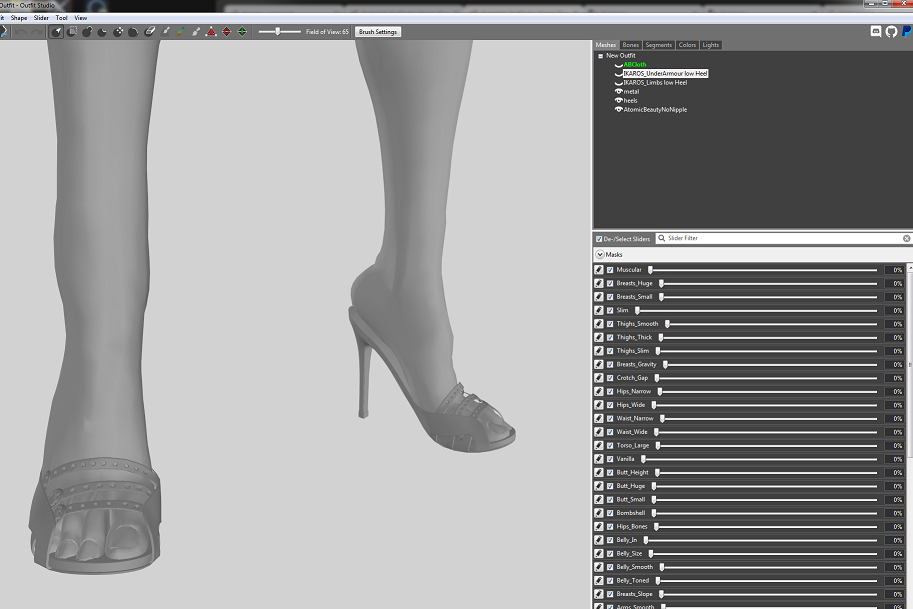Toggle the De-/Select Sliders checkbox
This screenshot has height=609, width=913.
click(x=599, y=239)
